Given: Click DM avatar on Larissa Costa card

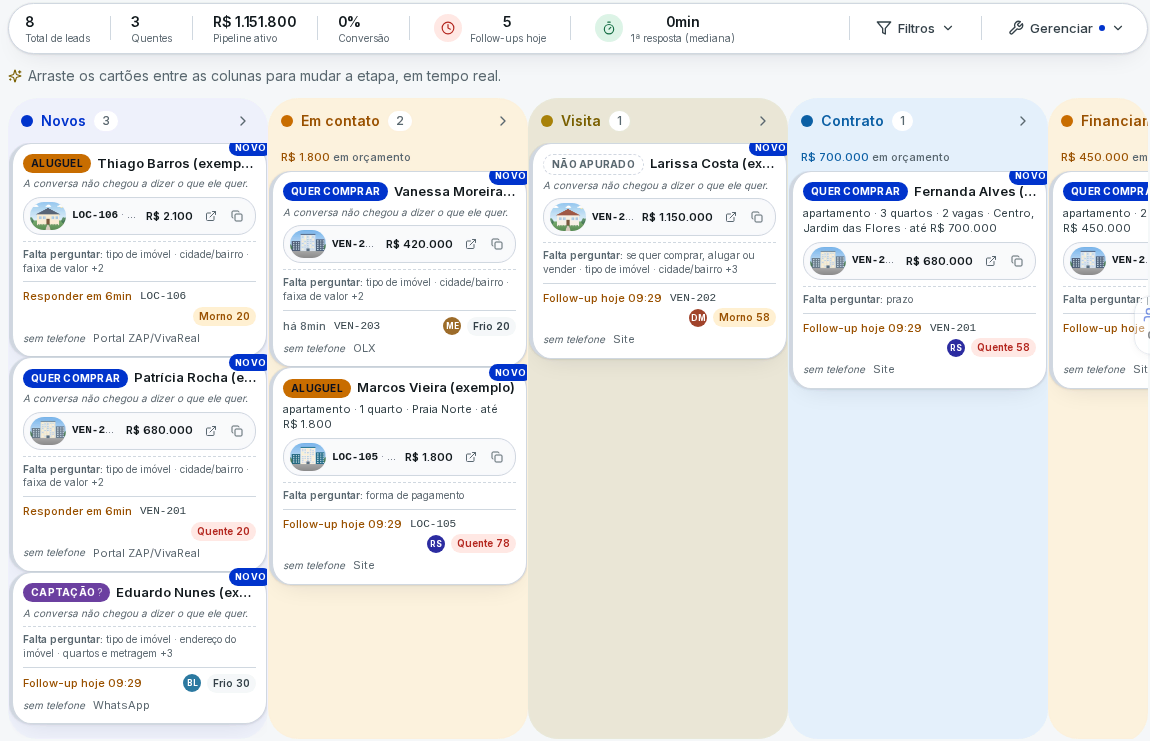Looking at the screenshot, I should pyautogui.click(x=698, y=318).
